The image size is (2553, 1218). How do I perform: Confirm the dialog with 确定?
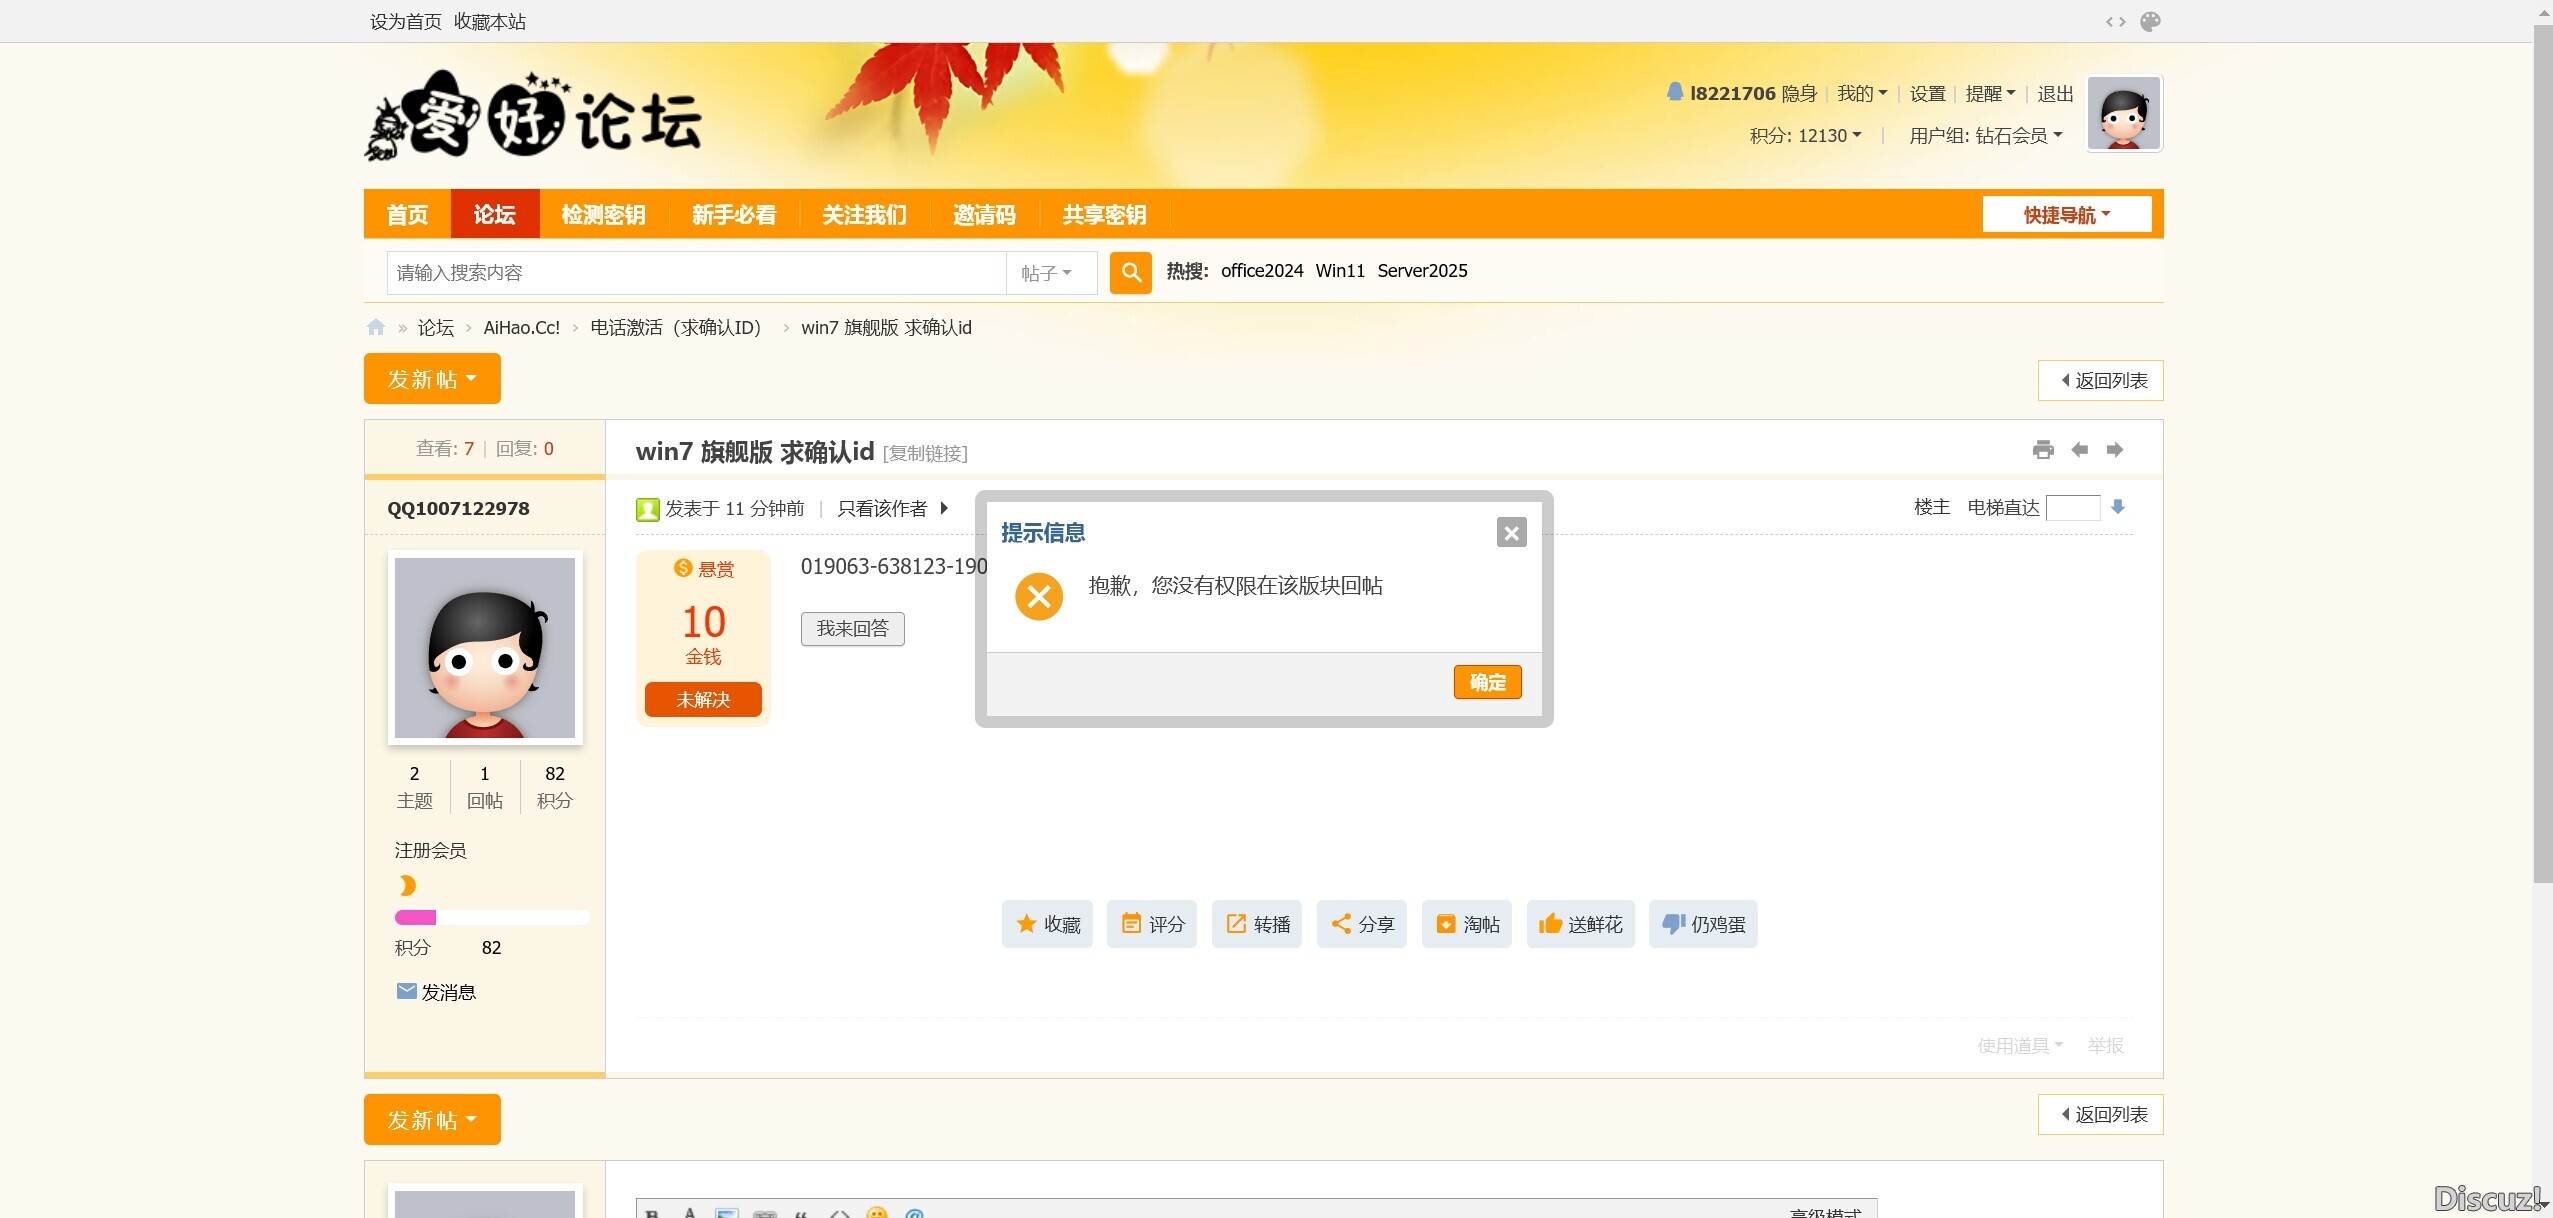pyautogui.click(x=1487, y=682)
